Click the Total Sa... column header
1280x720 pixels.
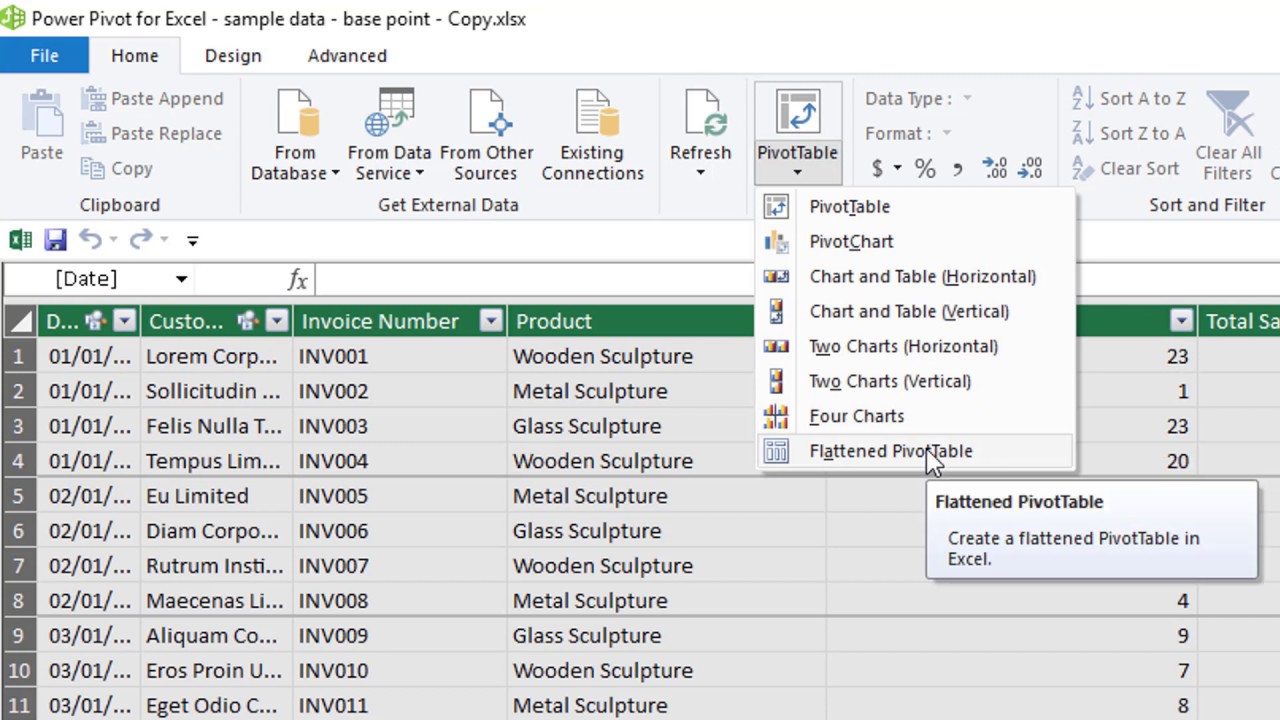(x=1239, y=321)
